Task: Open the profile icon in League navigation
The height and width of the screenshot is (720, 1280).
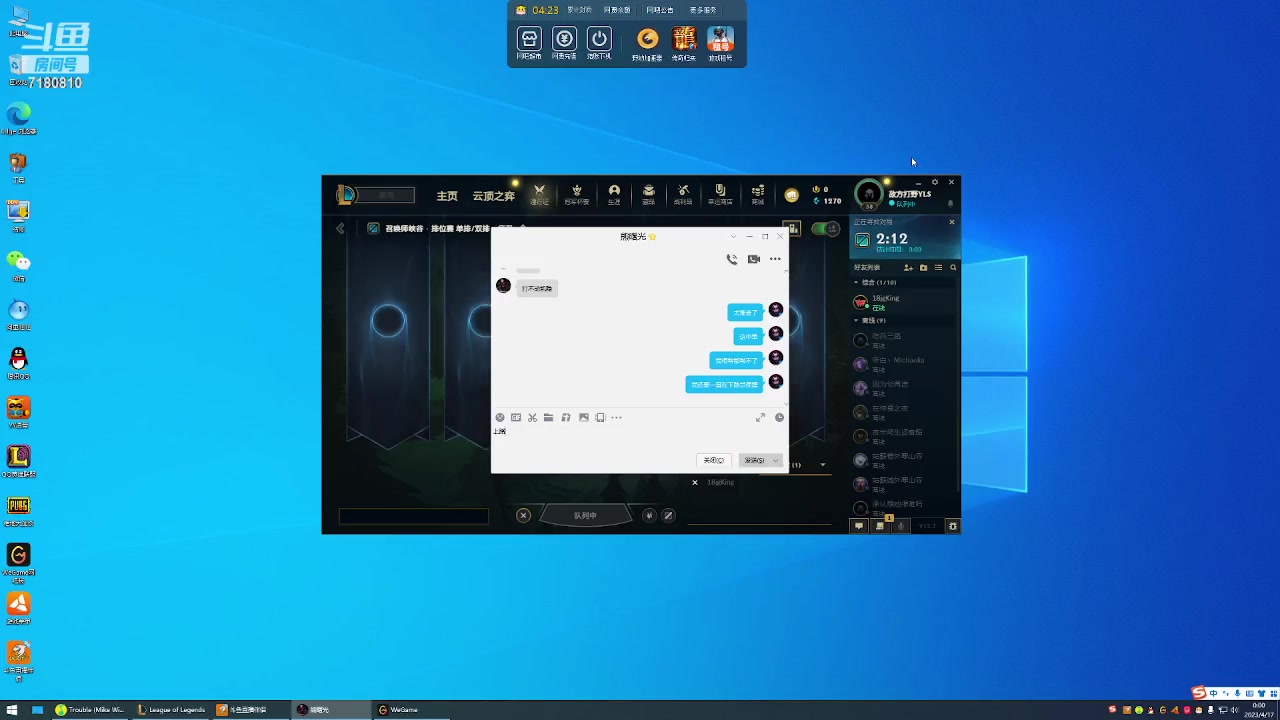Action: (x=614, y=194)
